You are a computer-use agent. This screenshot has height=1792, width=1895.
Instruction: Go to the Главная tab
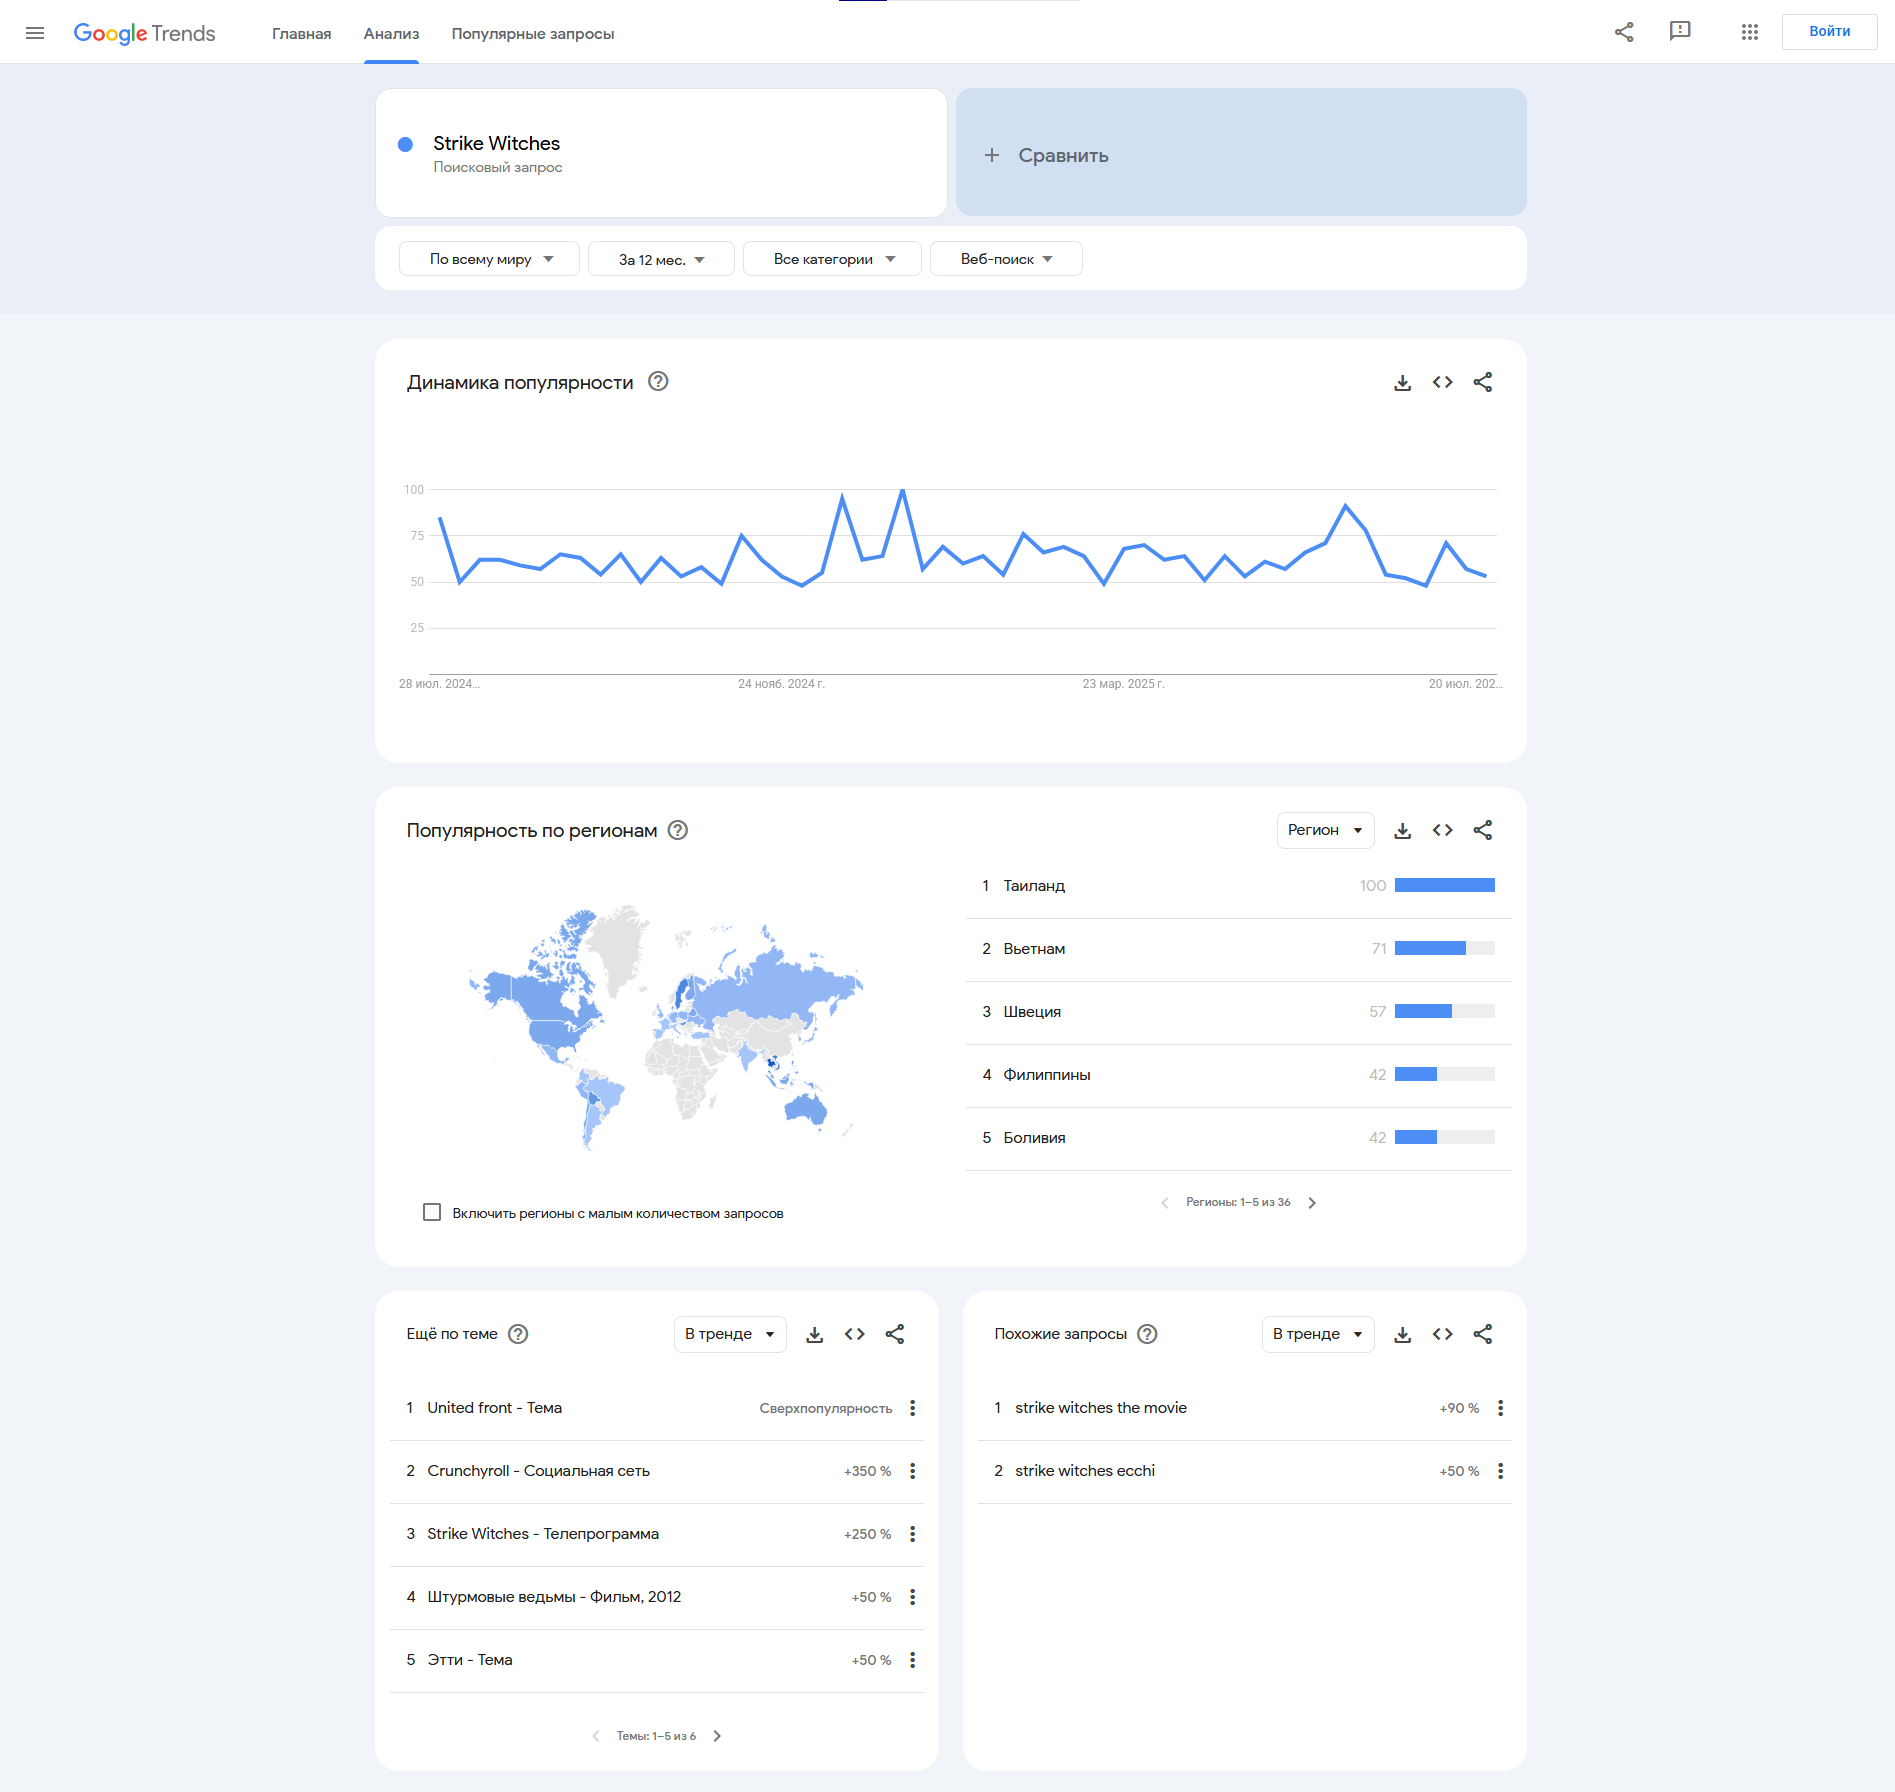tap(301, 33)
